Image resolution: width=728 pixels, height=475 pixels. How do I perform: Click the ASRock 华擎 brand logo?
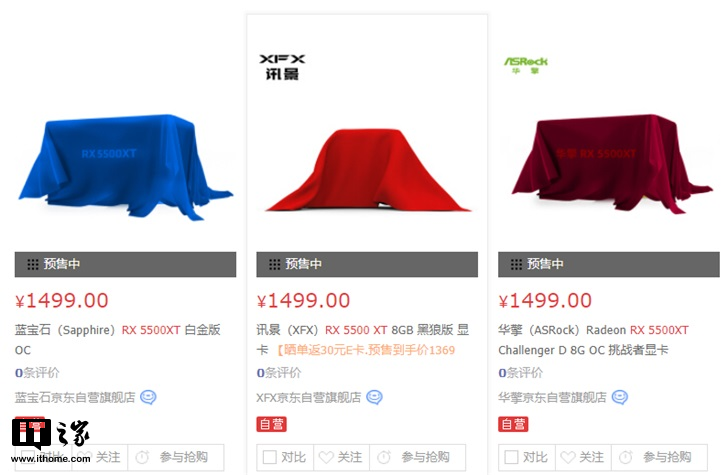[x=526, y=65]
